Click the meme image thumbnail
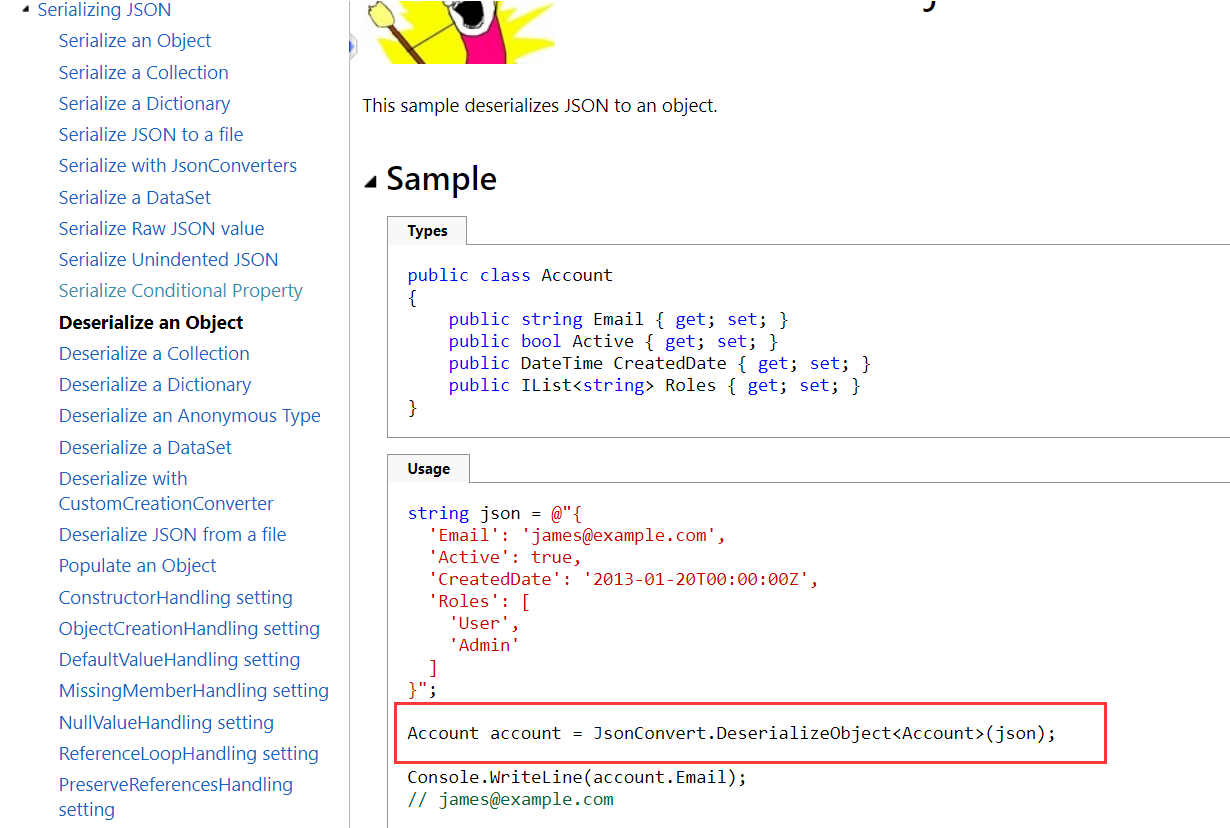The image size is (1230, 828). tap(458, 31)
